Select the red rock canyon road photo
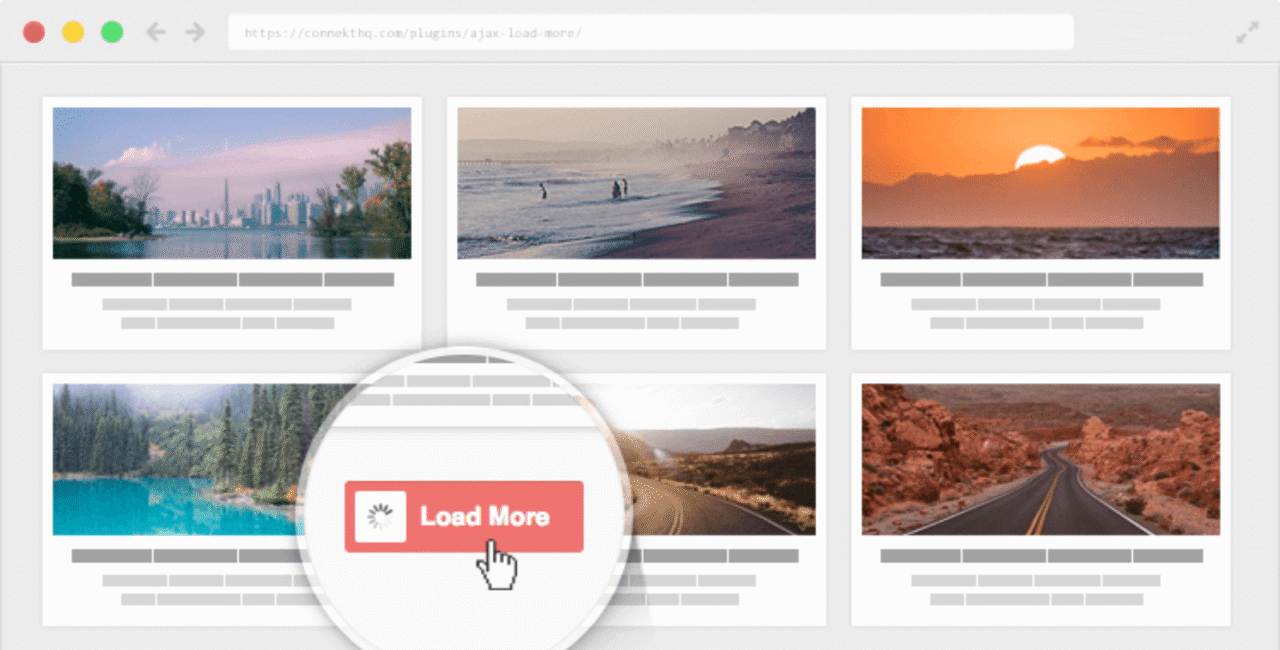This screenshot has height=650, width=1280. [1040, 460]
